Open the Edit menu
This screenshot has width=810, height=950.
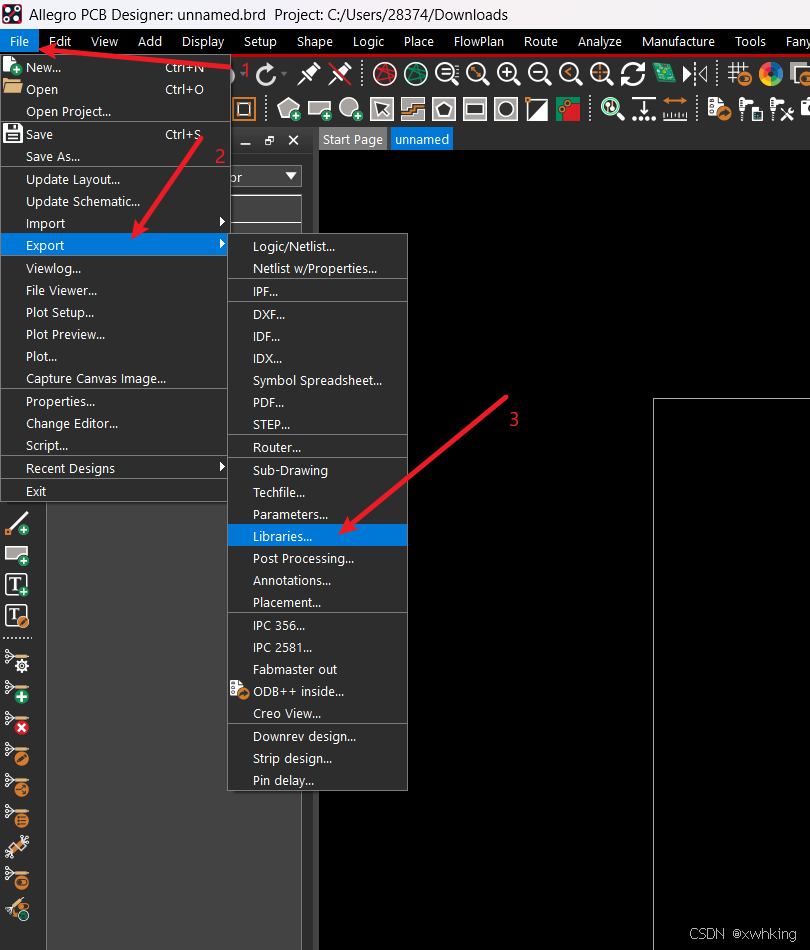point(60,41)
